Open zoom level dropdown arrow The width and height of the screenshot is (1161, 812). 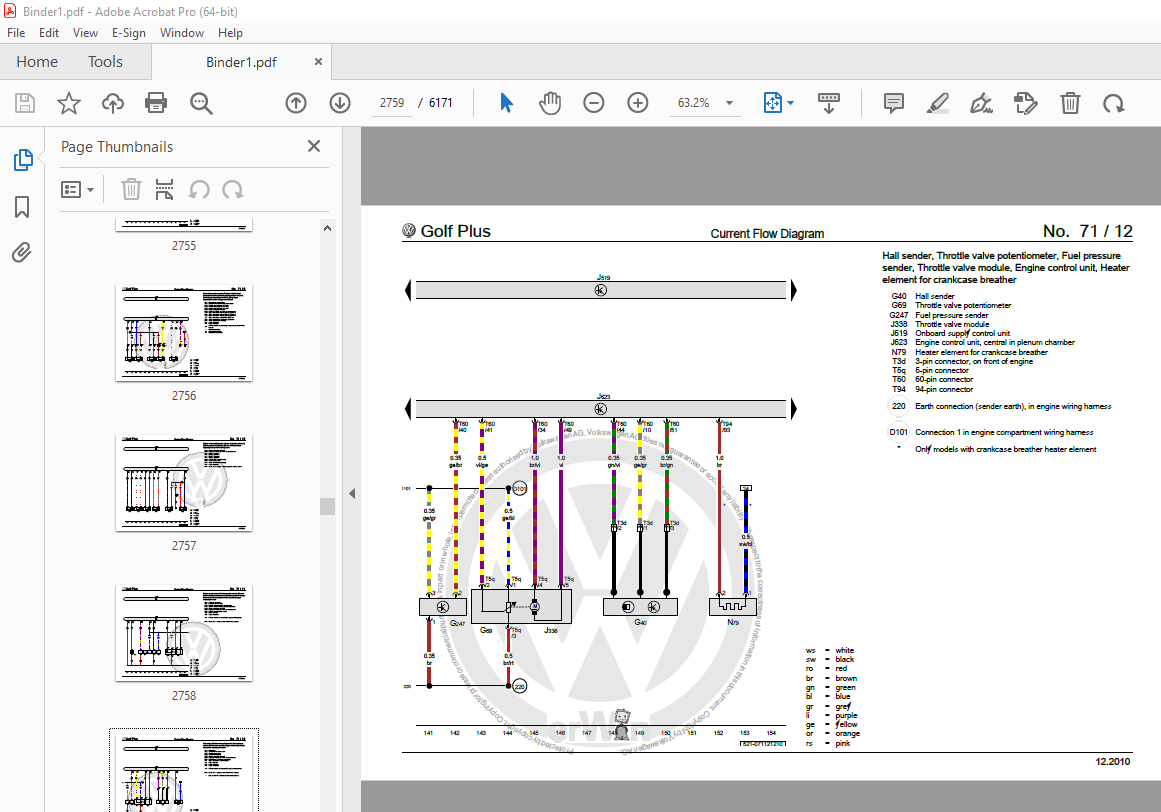pos(729,103)
